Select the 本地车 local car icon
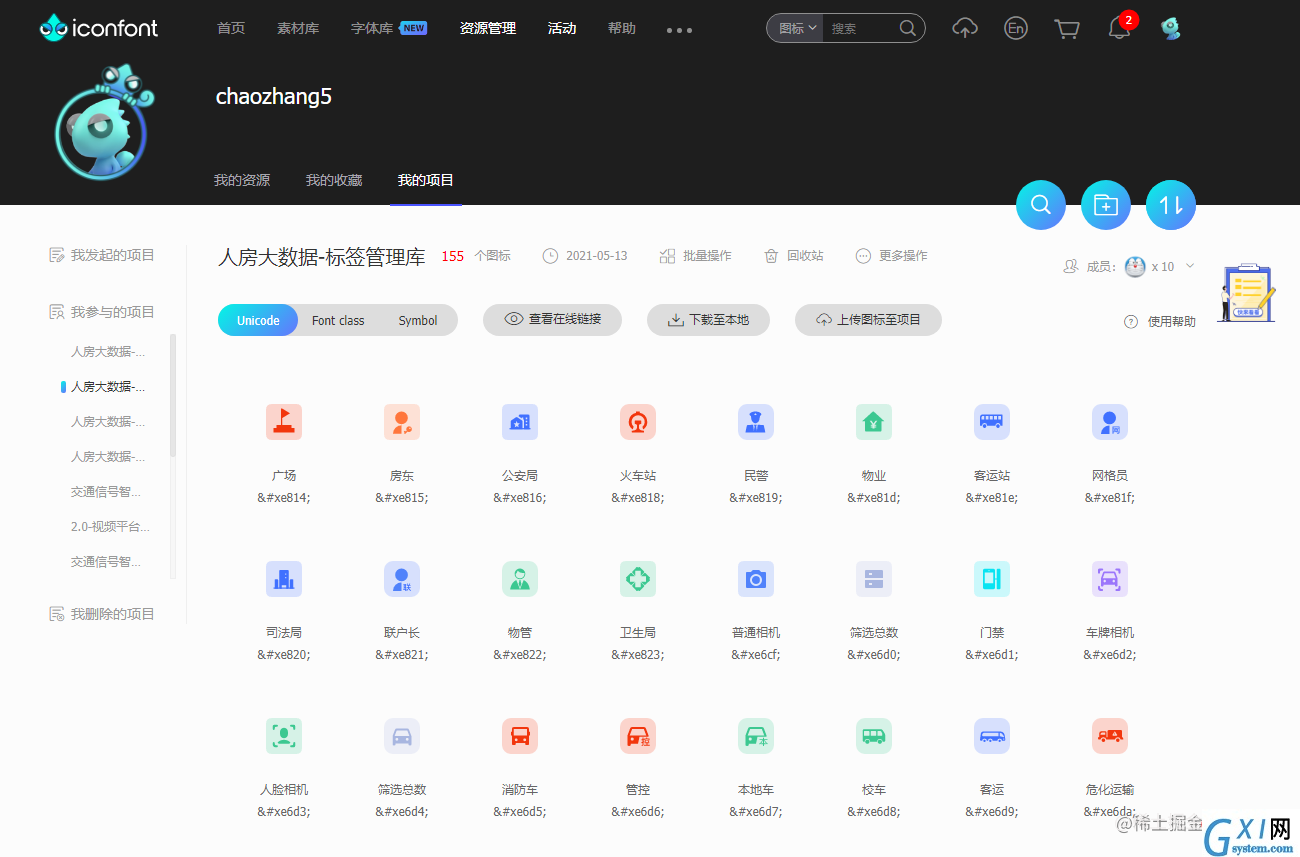 click(756, 736)
